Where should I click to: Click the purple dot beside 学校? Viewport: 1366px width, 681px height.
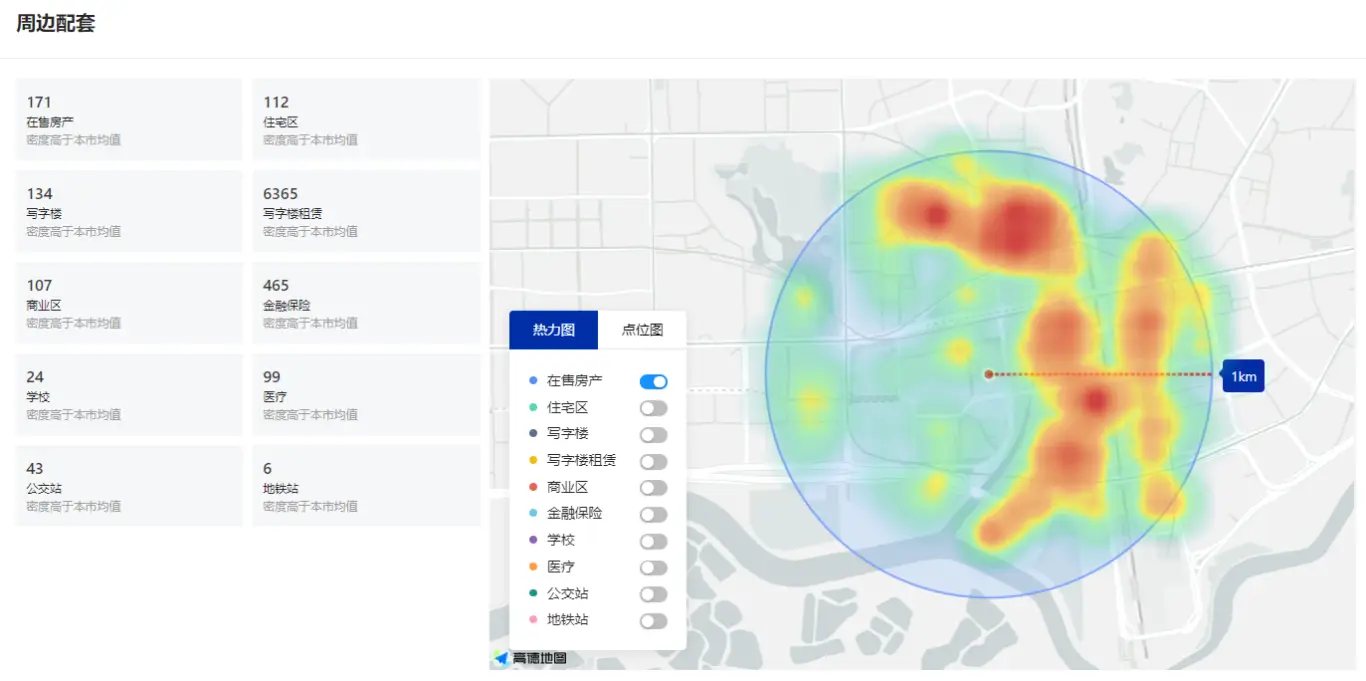(x=533, y=540)
